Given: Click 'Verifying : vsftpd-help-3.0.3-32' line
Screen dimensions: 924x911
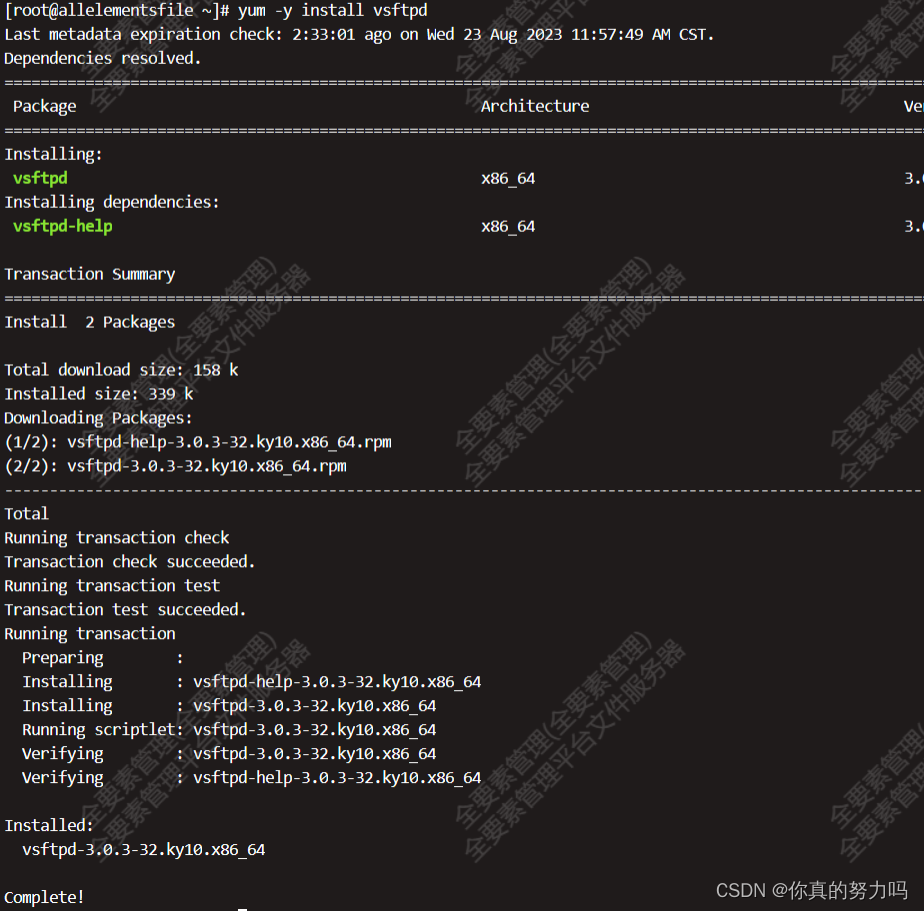Looking at the screenshot, I should pyautogui.click(x=252, y=778).
